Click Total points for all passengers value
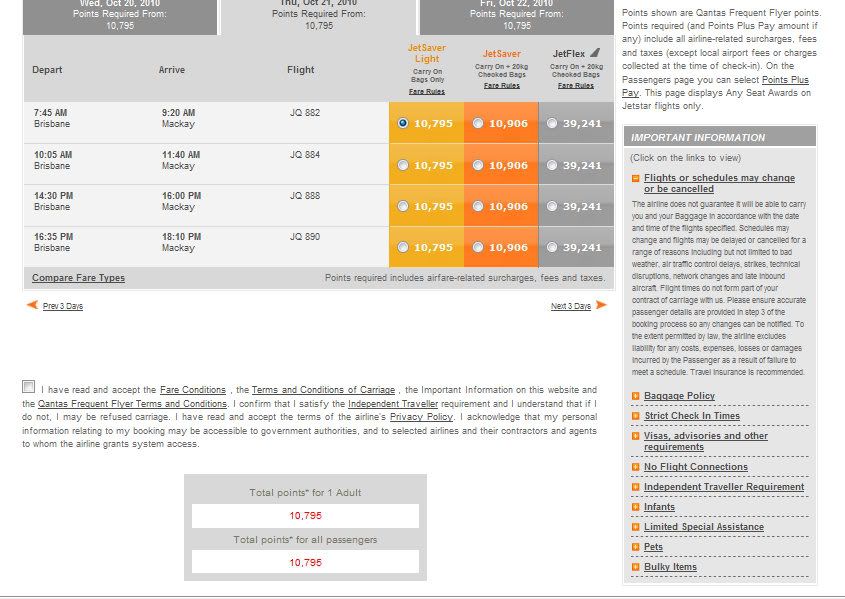The width and height of the screenshot is (845, 599). tap(305, 562)
